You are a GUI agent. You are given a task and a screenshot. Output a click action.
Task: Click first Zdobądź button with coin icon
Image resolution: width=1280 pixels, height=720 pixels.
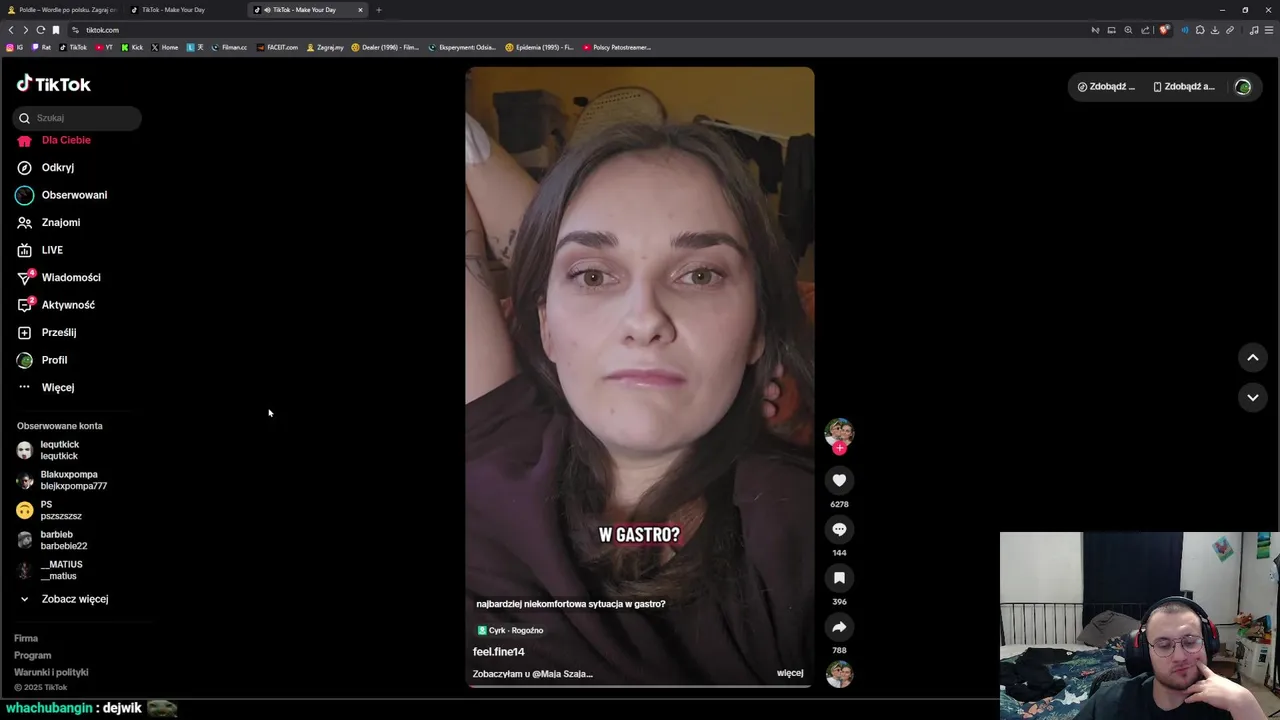click(1106, 87)
